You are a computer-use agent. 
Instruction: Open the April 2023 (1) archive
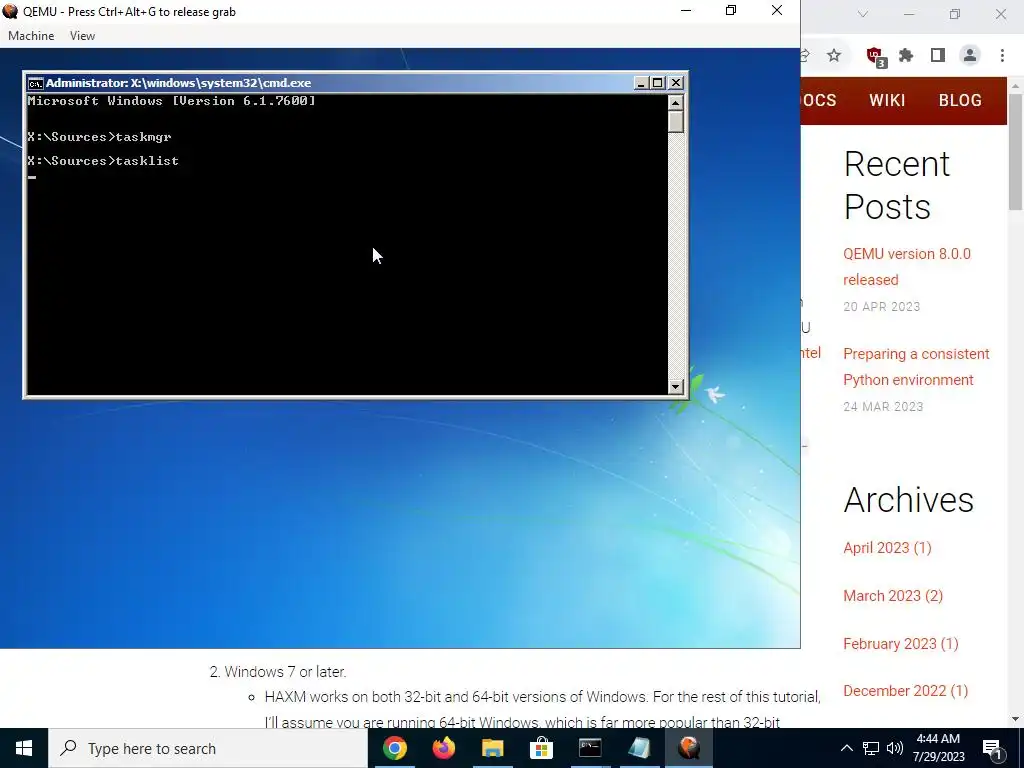click(887, 548)
